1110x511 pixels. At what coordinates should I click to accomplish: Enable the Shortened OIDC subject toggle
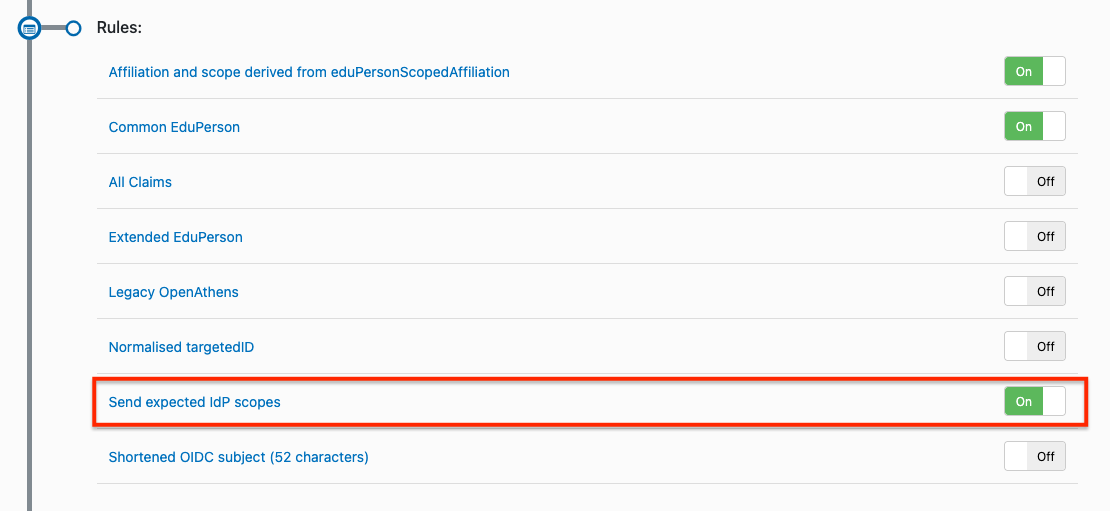coord(1035,457)
